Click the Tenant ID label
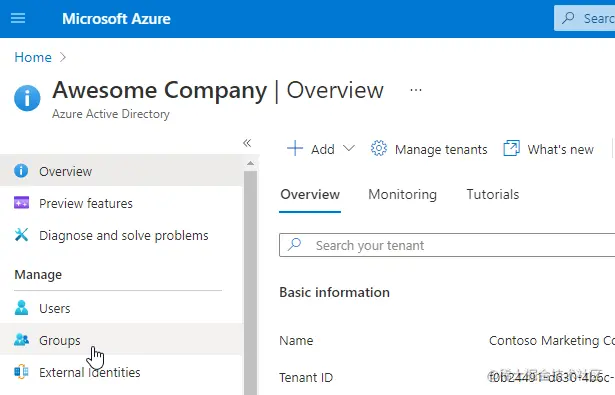 click(306, 377)
